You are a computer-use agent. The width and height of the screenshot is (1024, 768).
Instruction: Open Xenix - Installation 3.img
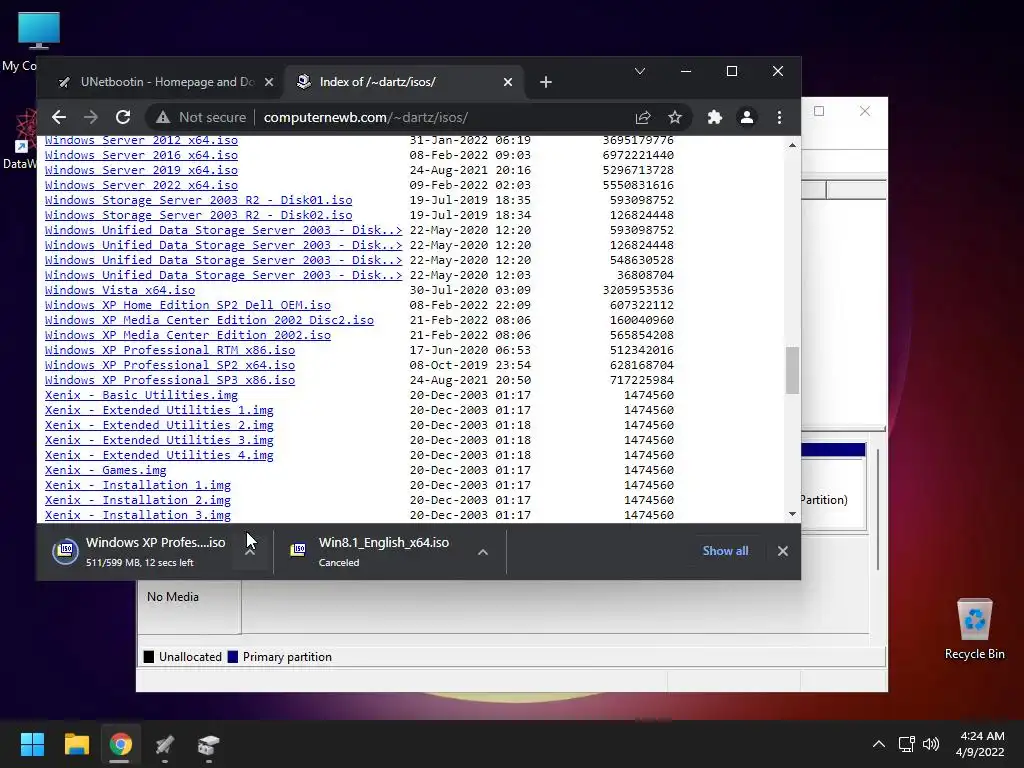pyautogui.click(x=138, y=515)
